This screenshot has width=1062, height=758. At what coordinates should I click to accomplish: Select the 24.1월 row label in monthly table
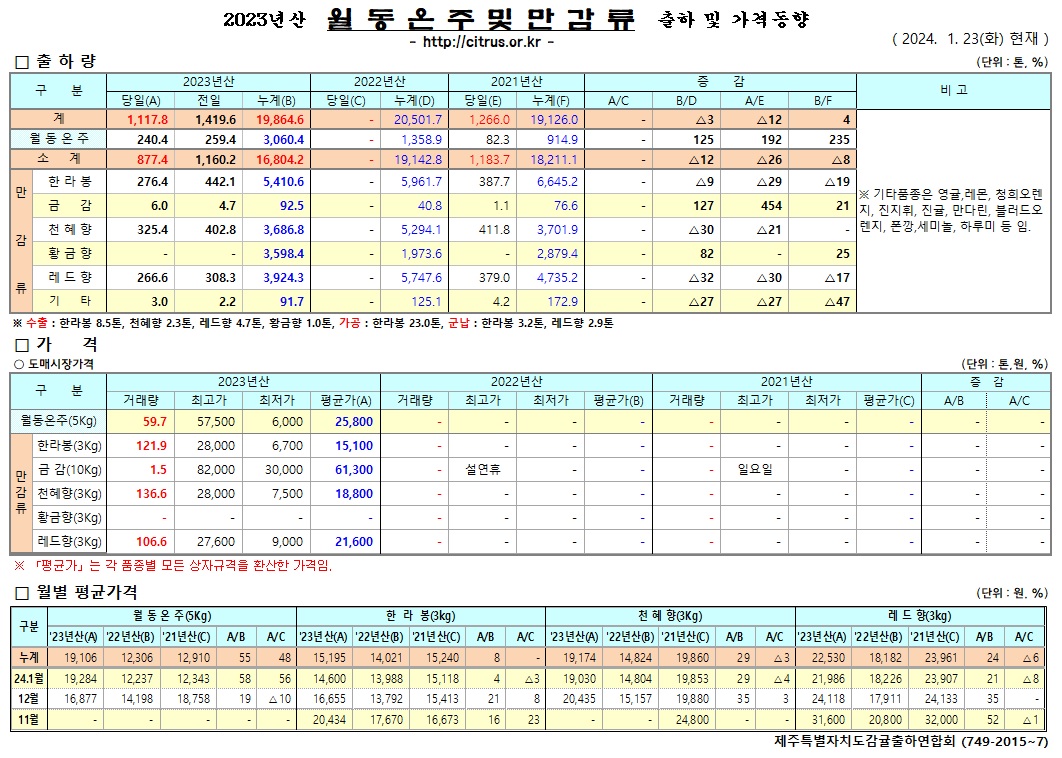(29, 676)
